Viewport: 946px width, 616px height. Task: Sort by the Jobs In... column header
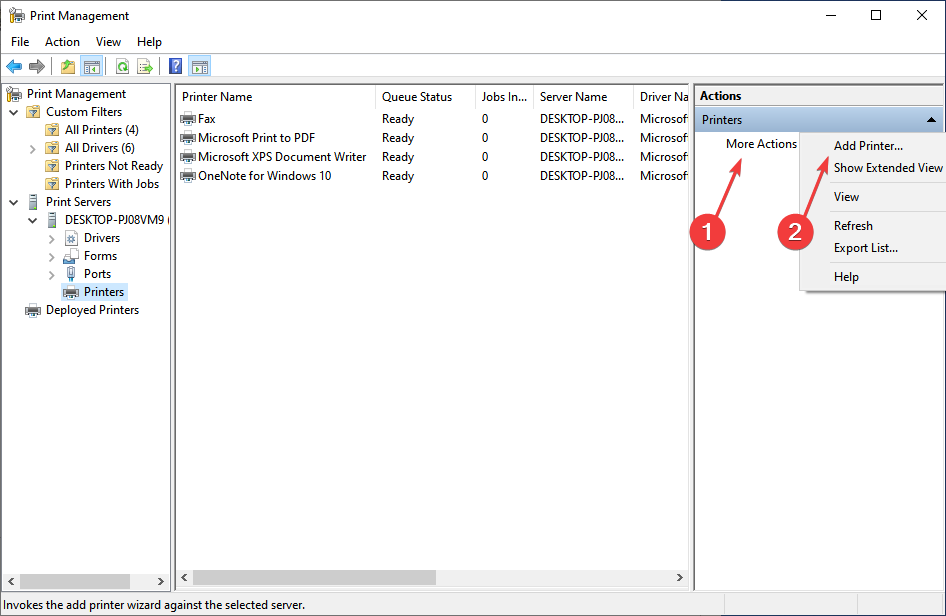pos(504,97)
